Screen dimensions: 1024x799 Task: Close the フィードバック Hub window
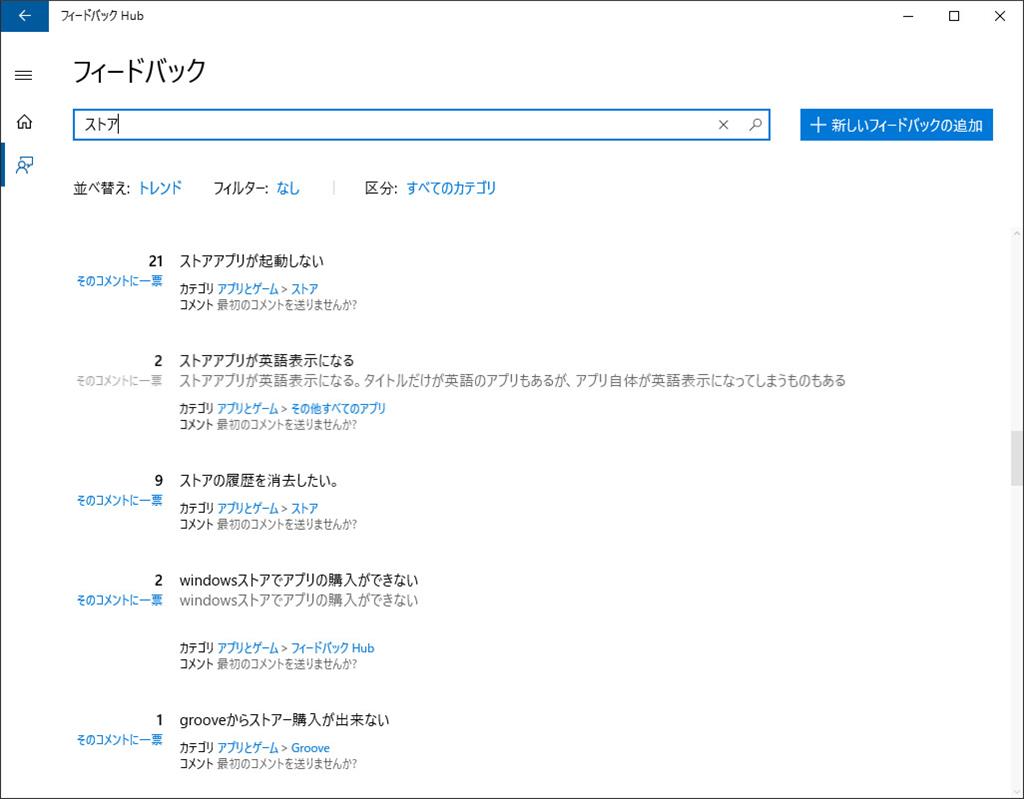1000,16
